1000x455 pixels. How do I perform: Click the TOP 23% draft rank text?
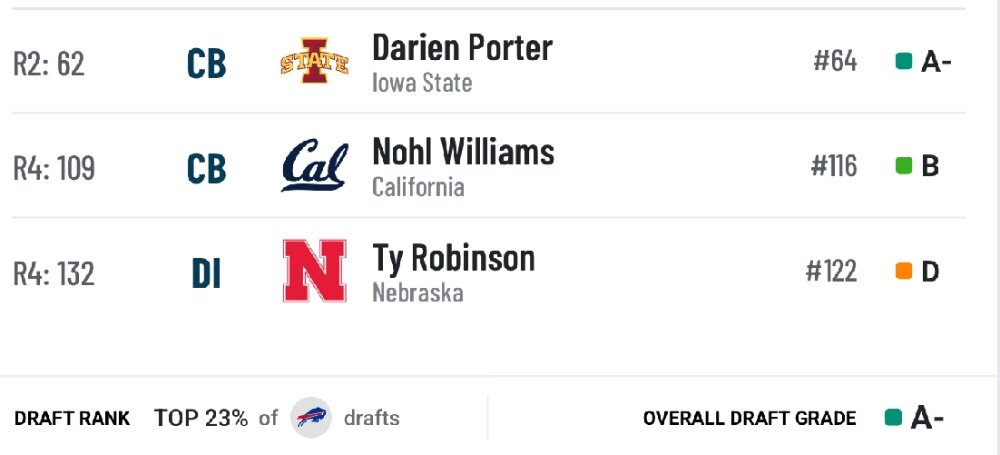point(201,418)
